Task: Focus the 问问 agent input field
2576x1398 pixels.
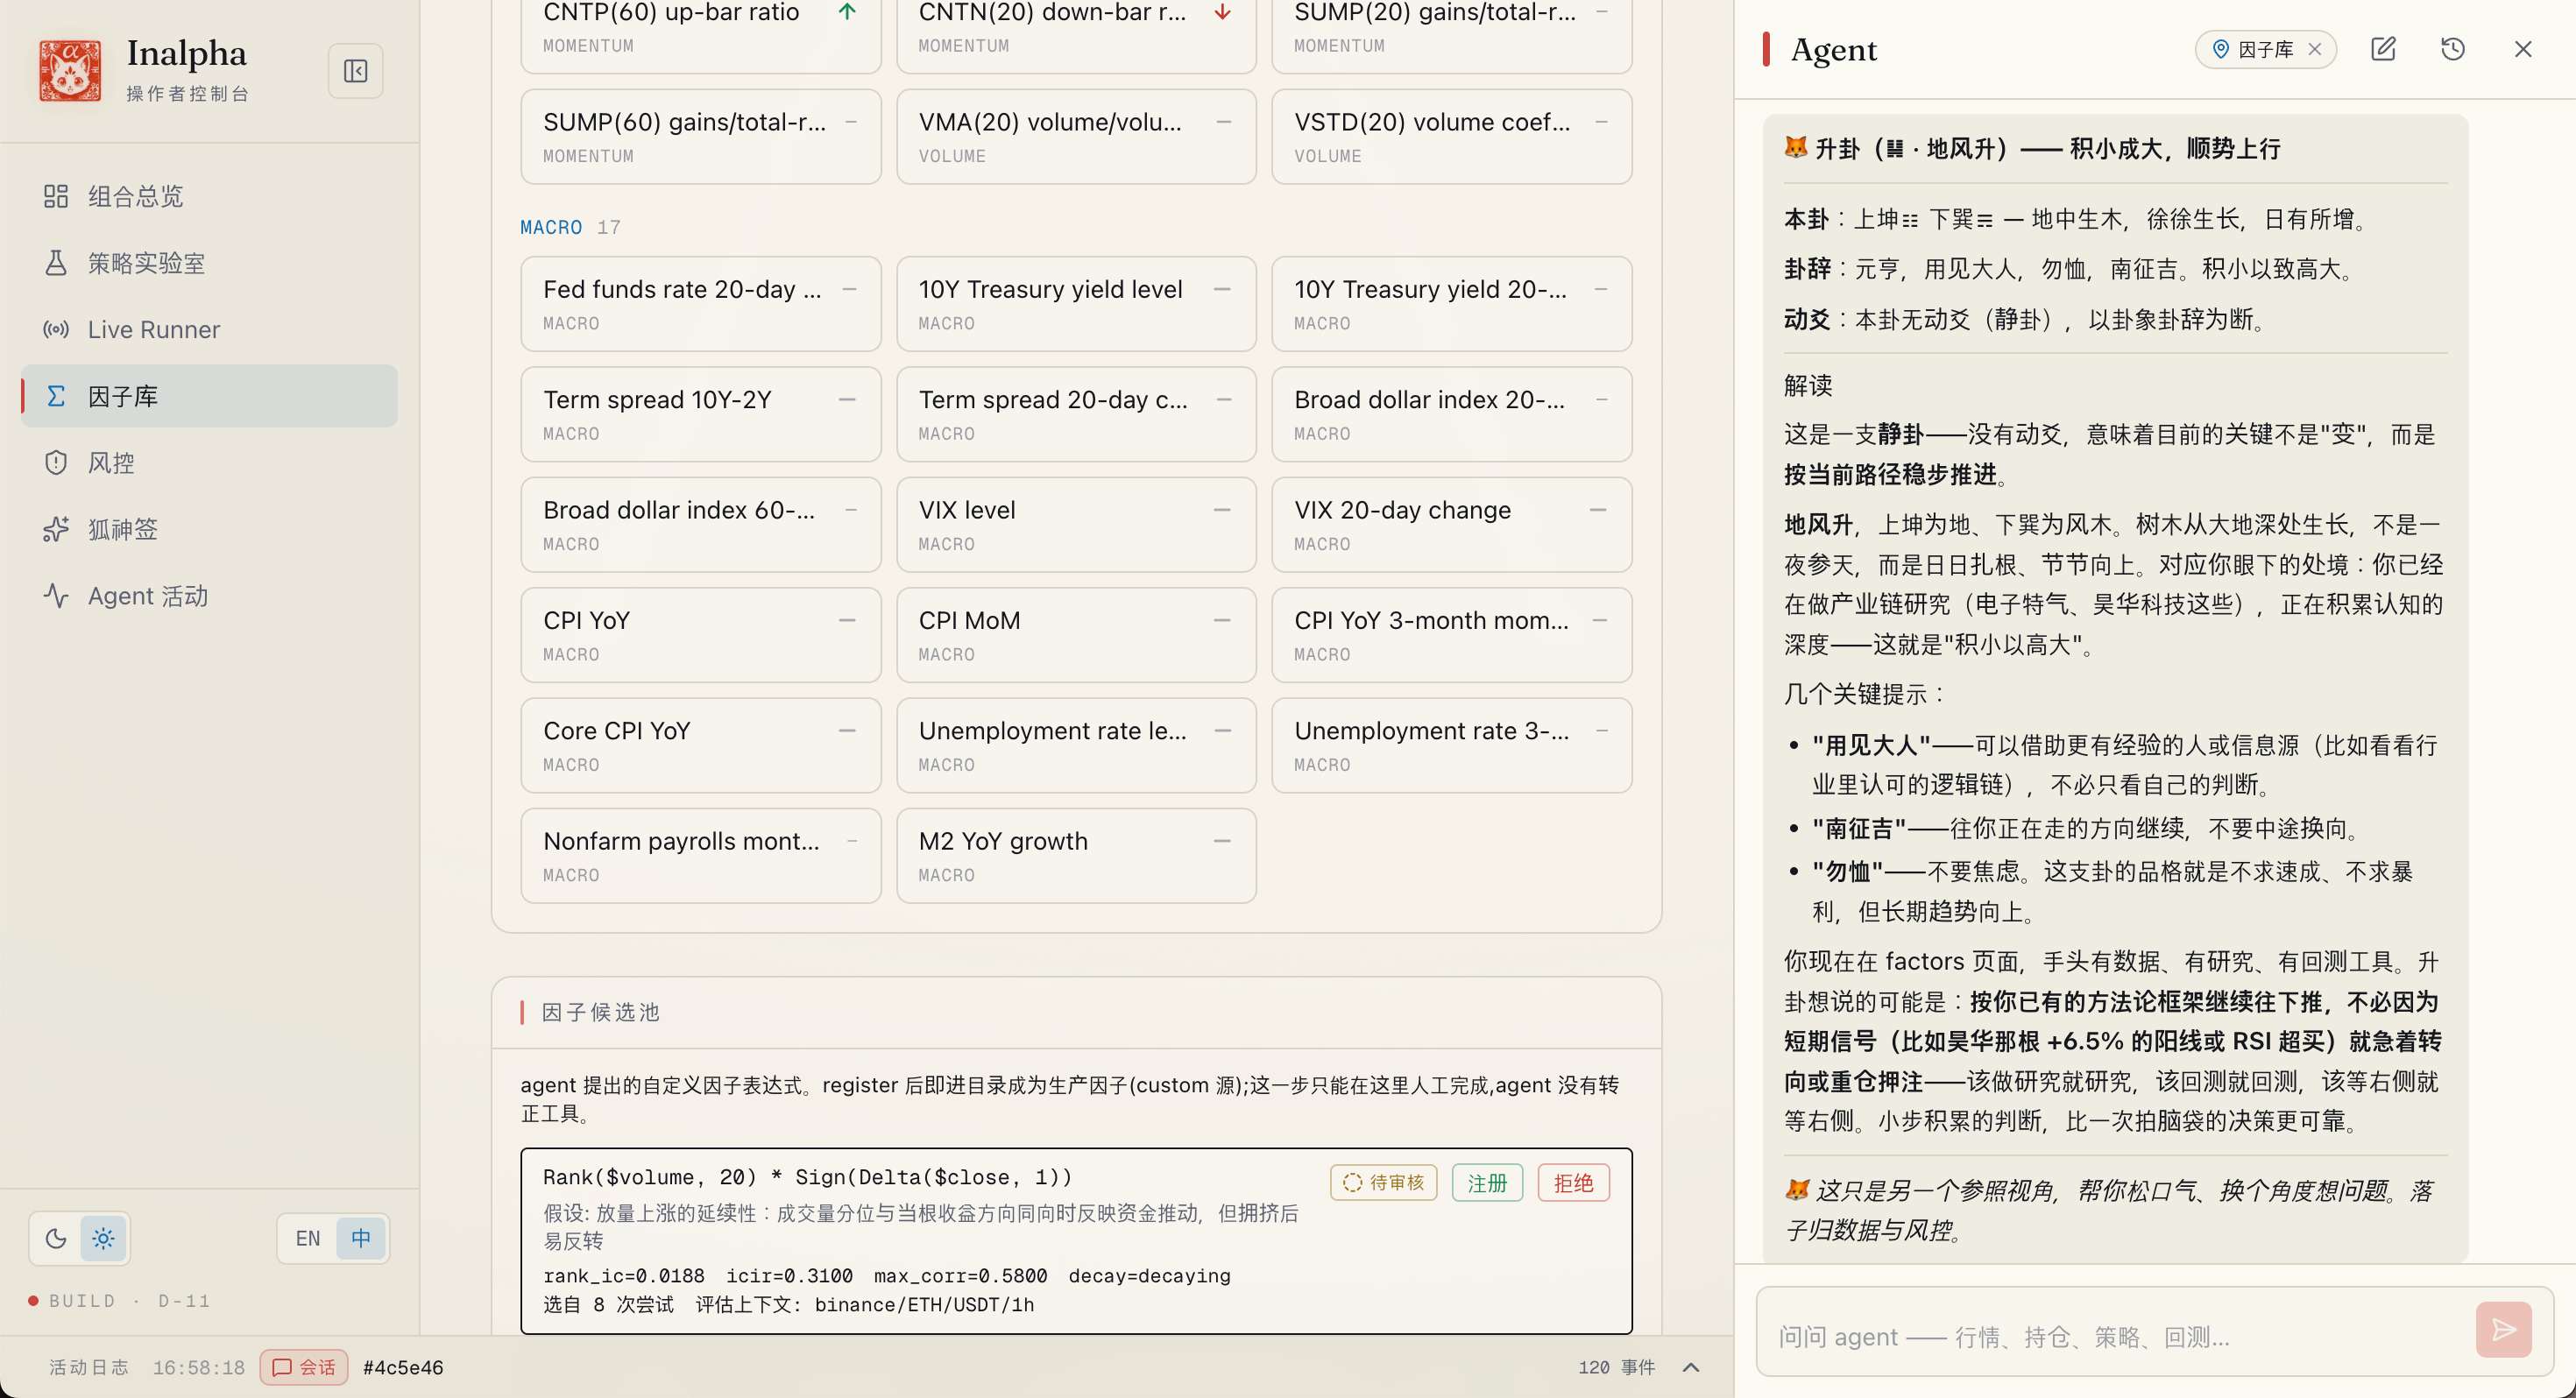Action: click(2110, 1336)
